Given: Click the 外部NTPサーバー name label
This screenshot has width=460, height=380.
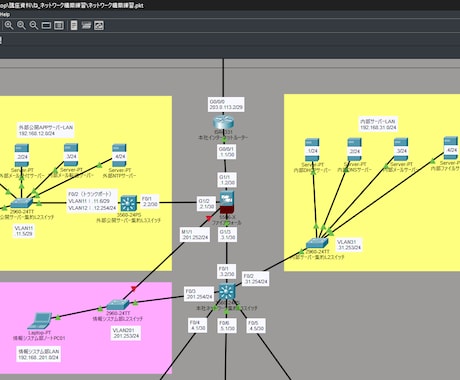Looking at the screenshot, I should click(x=119, y=176).
